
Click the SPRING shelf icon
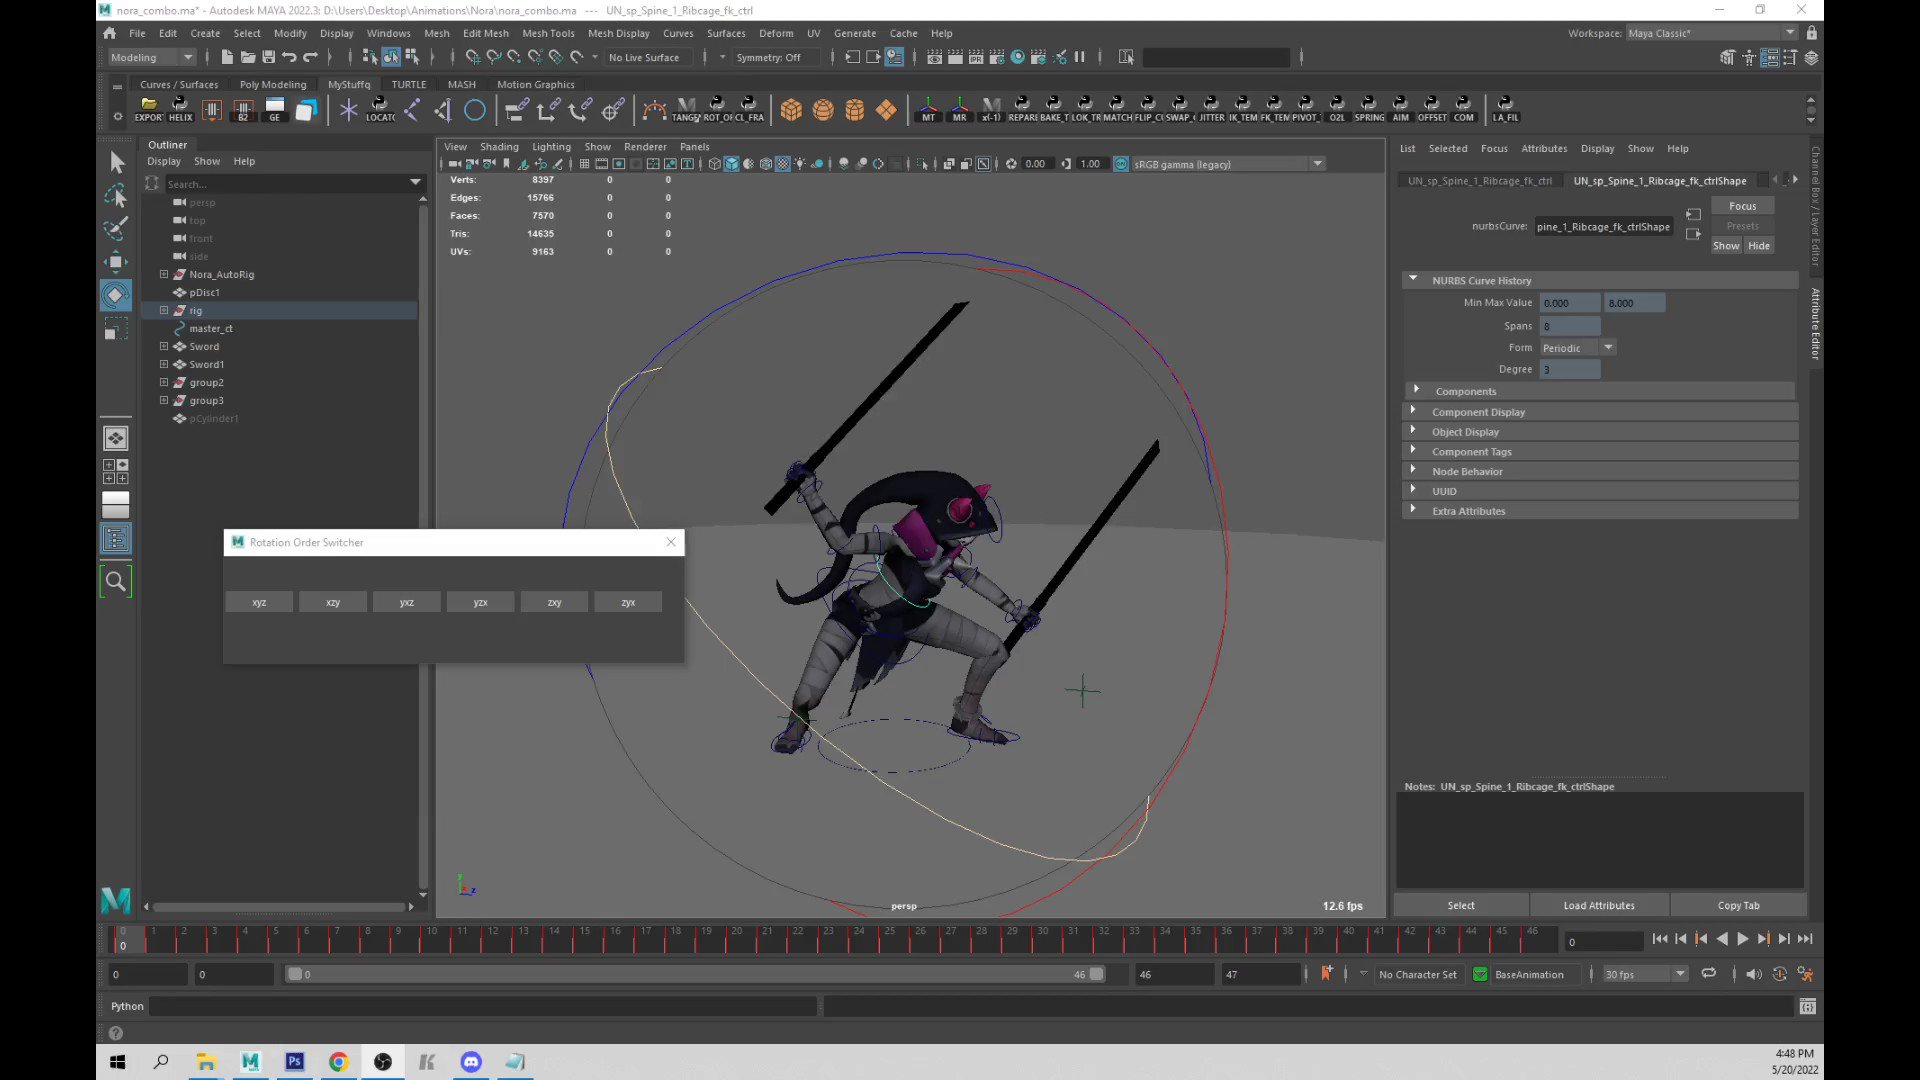pos(1369,108)
